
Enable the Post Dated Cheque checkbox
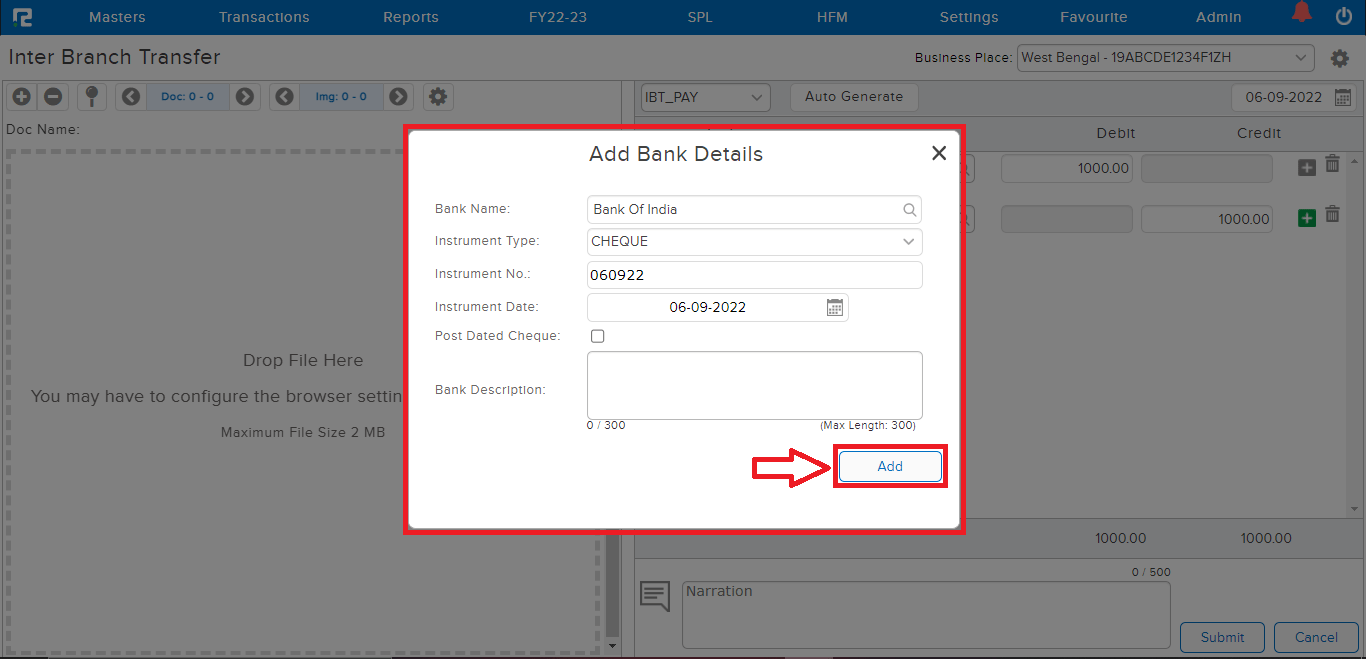[x=598, y=337]
